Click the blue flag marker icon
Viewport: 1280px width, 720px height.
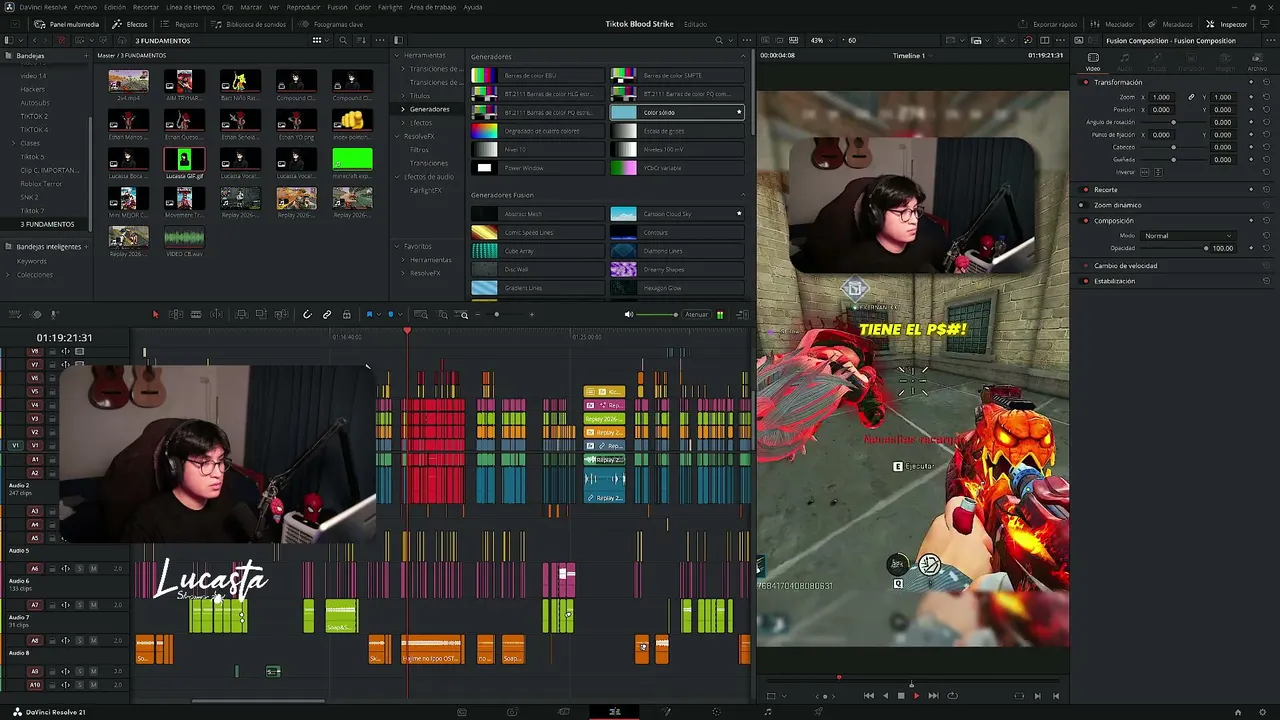pos(369,315)
